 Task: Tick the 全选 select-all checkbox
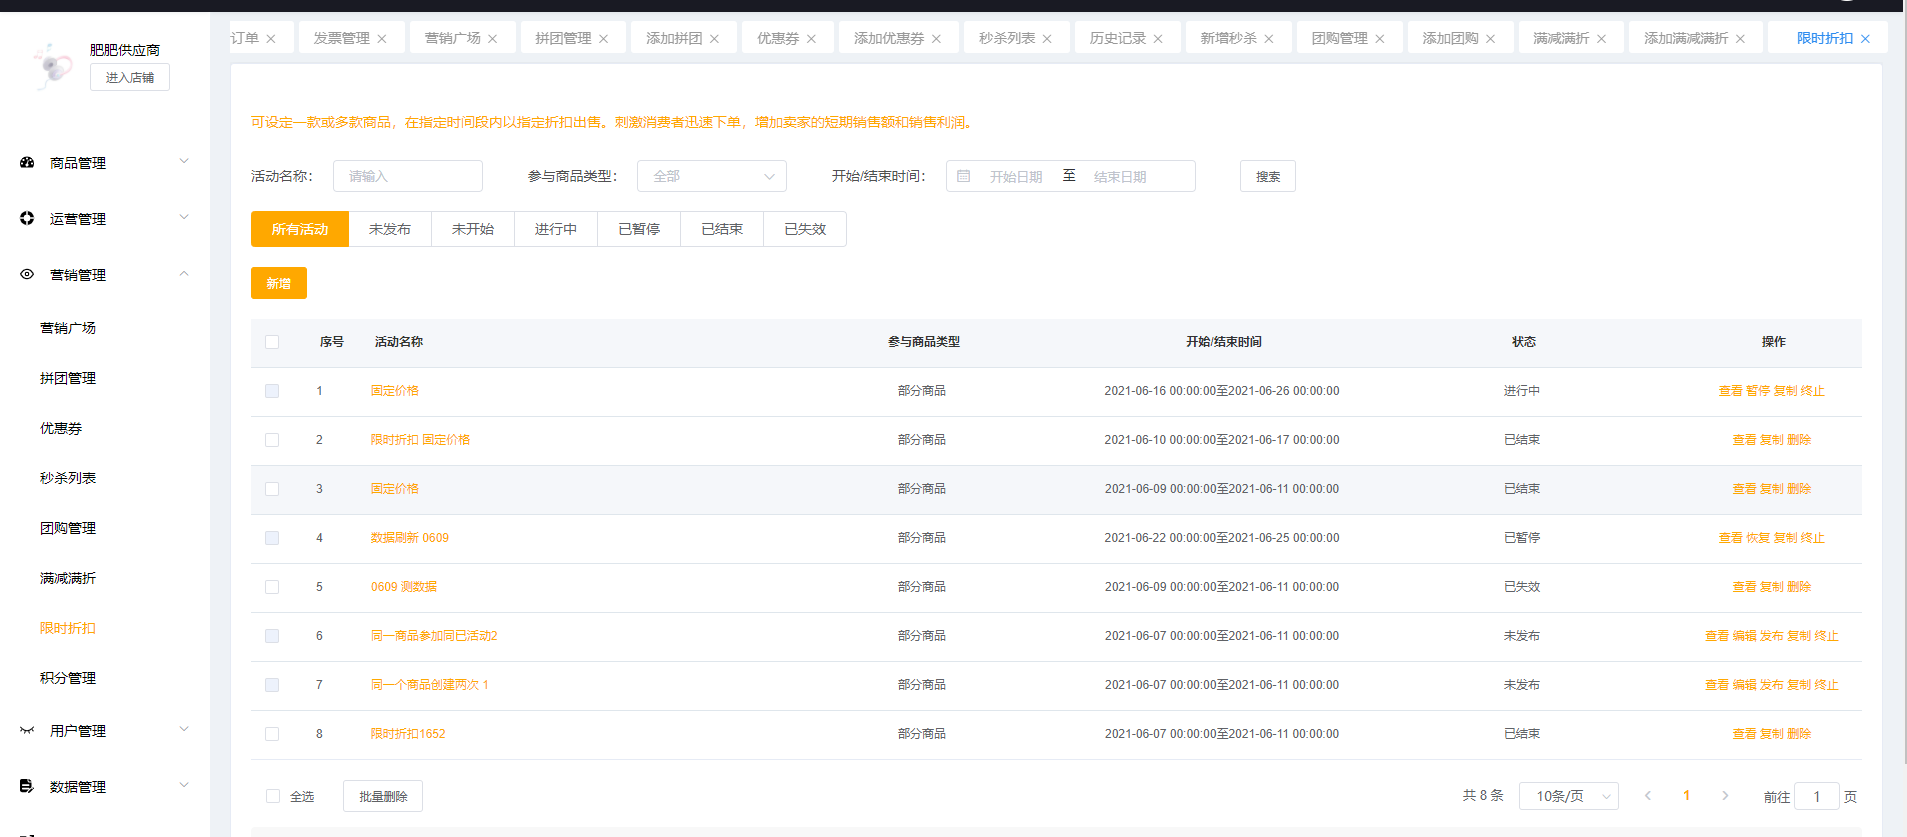(273, 796)
